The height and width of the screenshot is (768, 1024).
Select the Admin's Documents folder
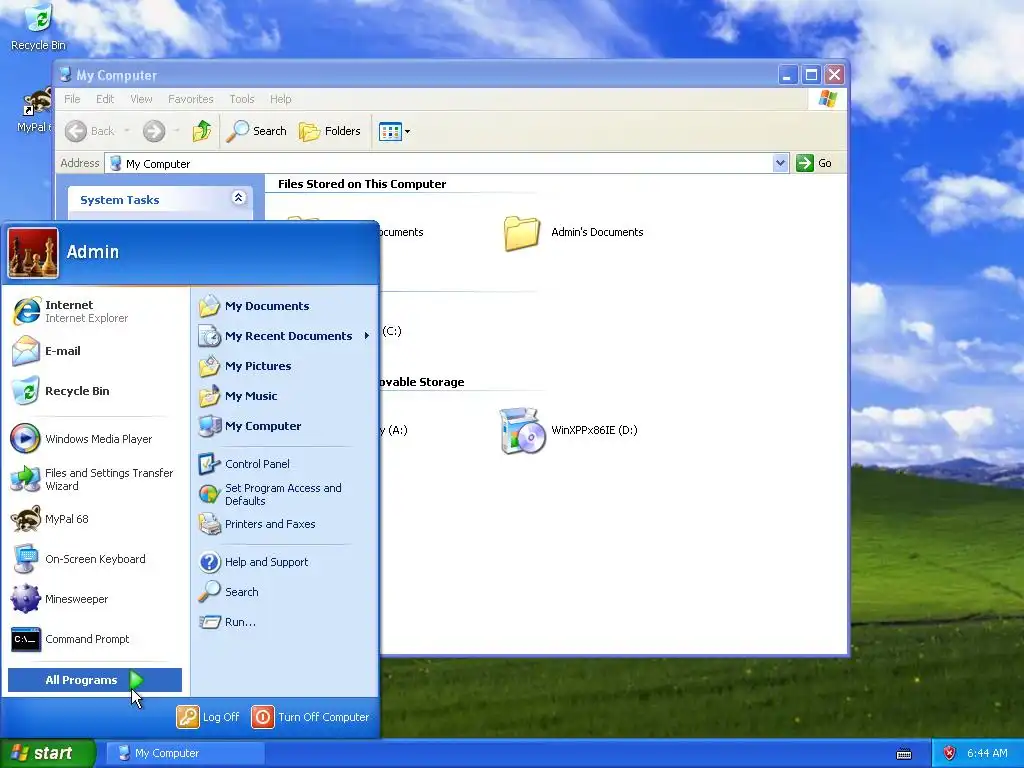tap(573, 232)
